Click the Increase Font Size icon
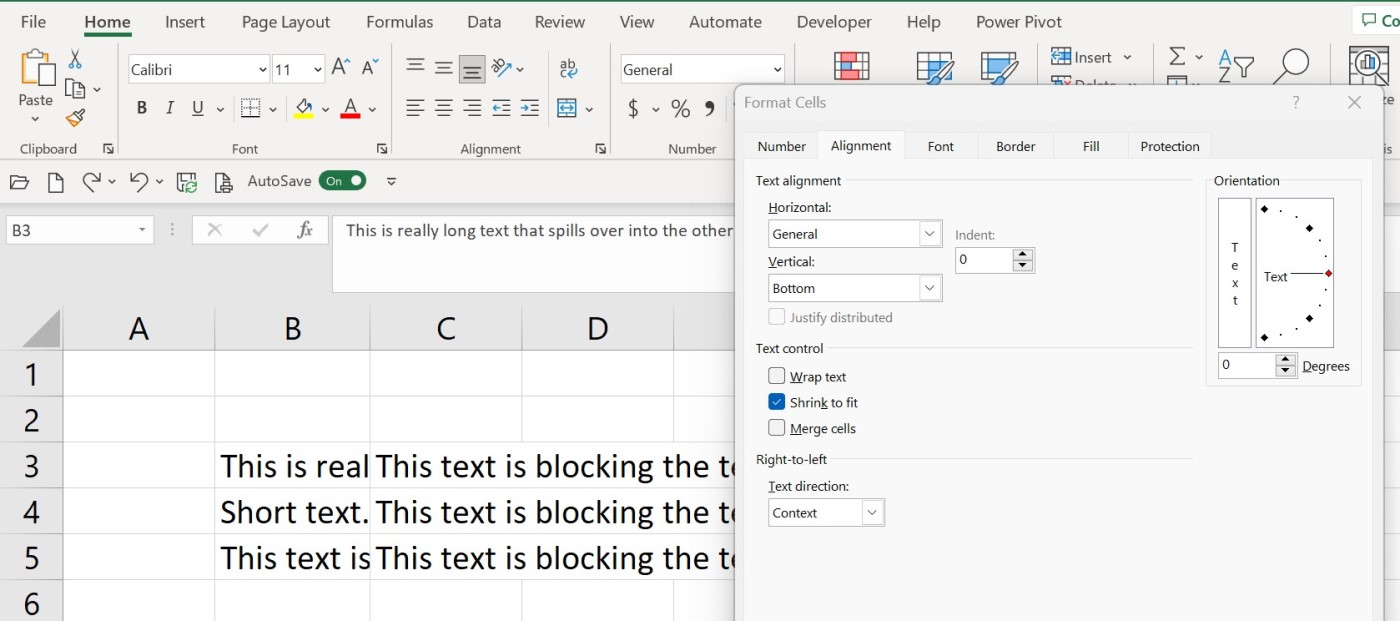Screen dimensions: 1400x621 (340, 68)
